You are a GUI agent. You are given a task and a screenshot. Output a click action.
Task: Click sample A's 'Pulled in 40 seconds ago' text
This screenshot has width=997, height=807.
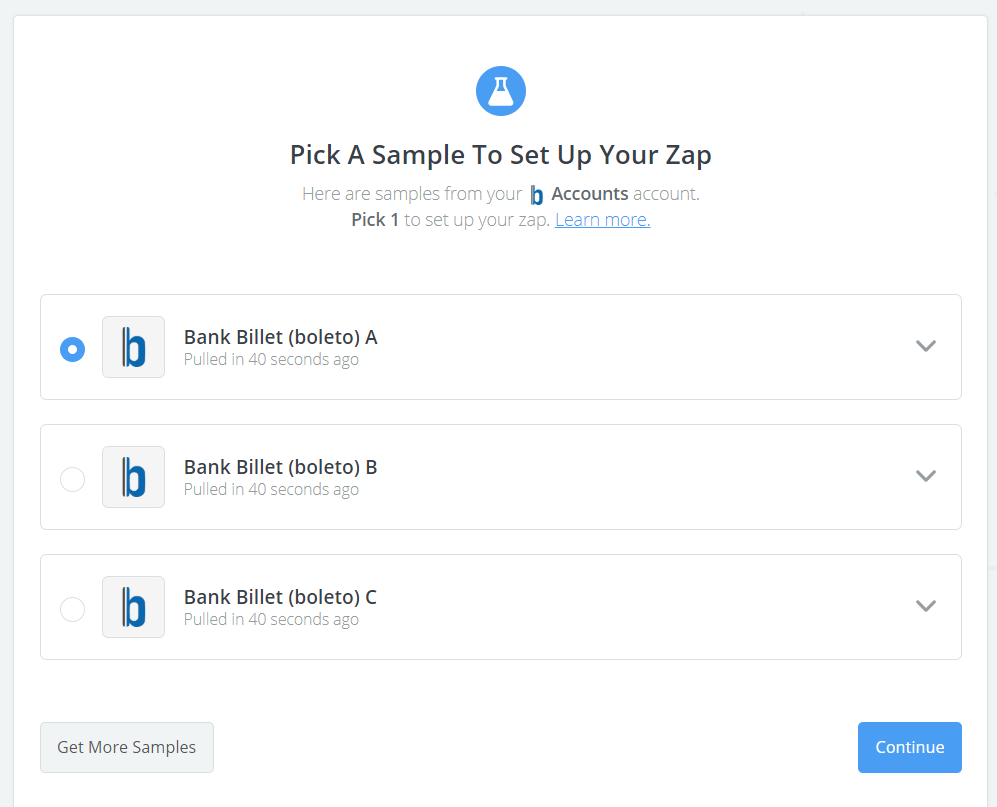(271, 359)
